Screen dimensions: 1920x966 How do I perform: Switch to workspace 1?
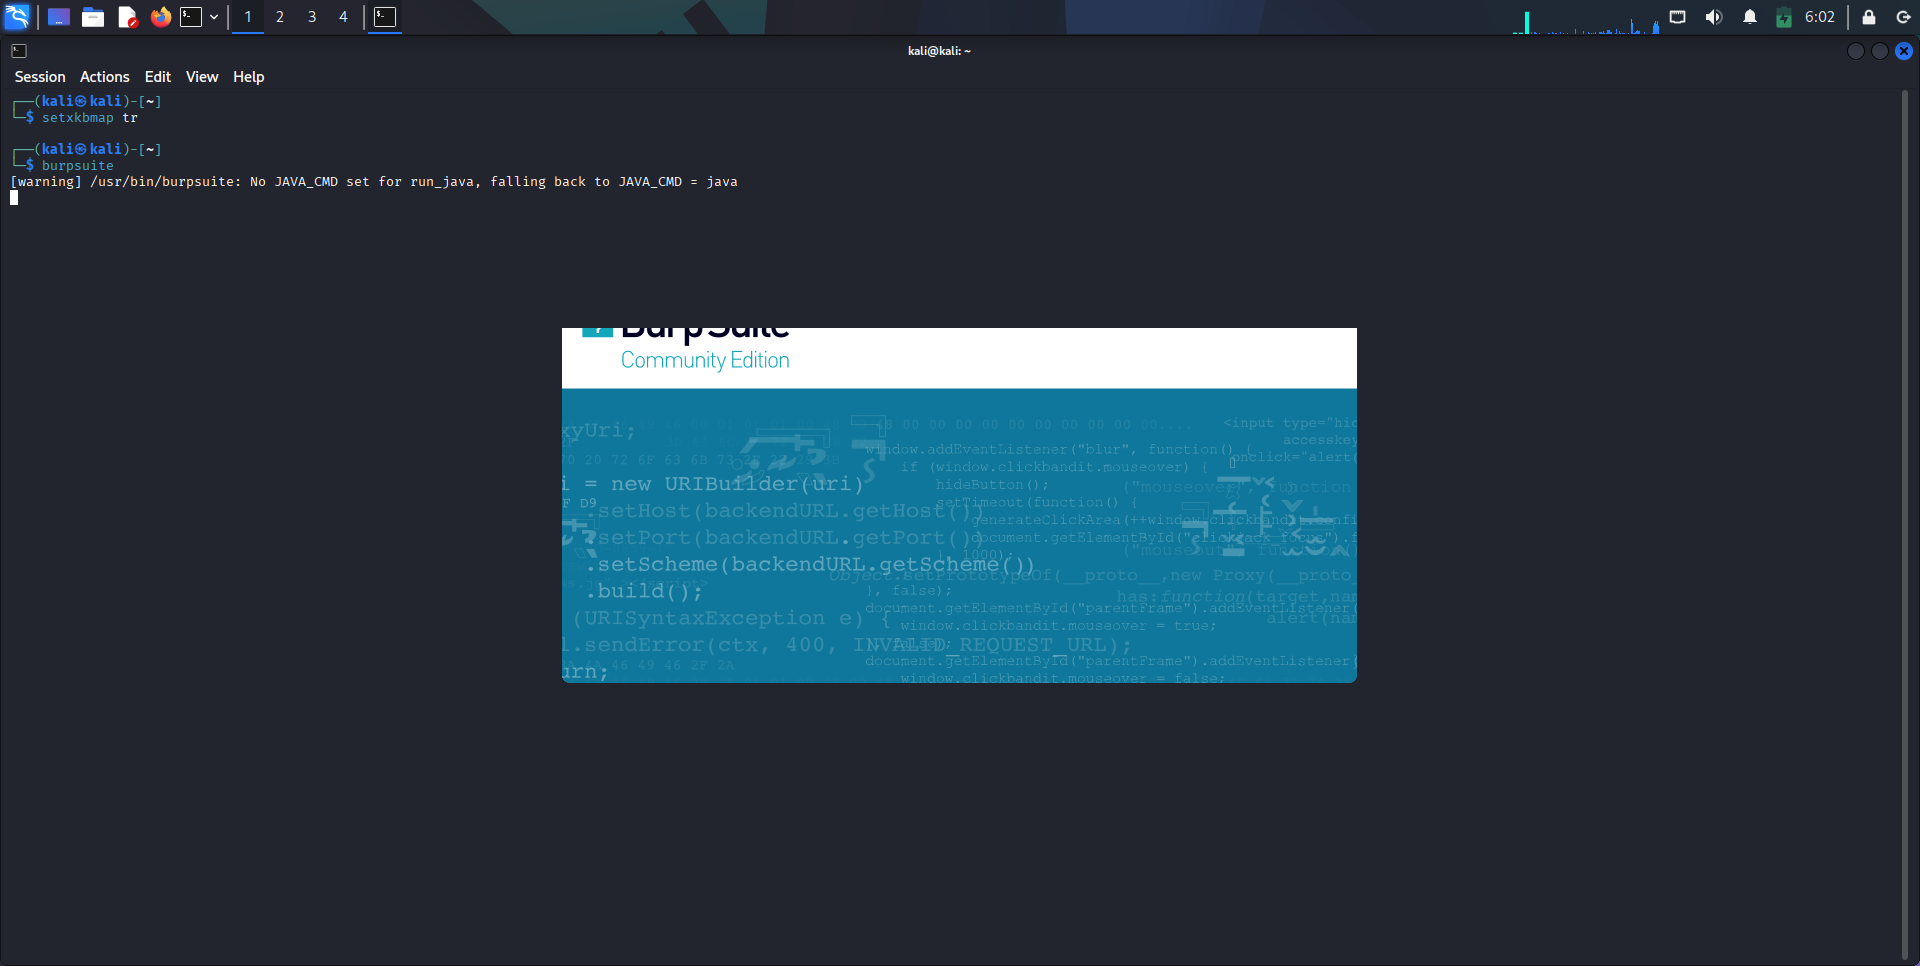click(248, 17)
